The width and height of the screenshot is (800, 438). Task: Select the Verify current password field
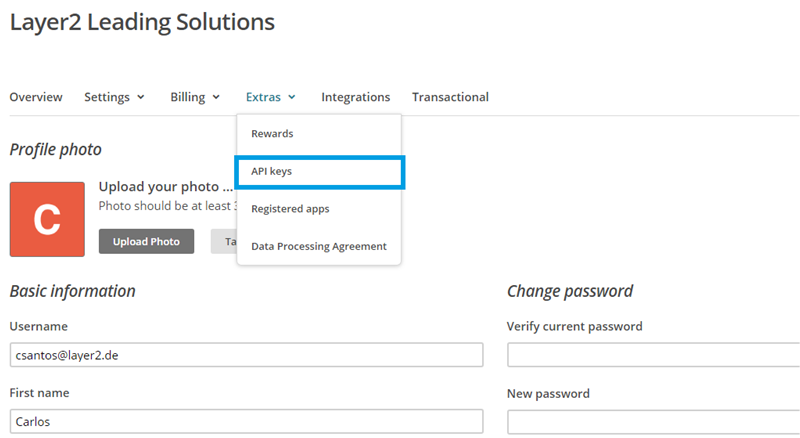click(653, 355)
